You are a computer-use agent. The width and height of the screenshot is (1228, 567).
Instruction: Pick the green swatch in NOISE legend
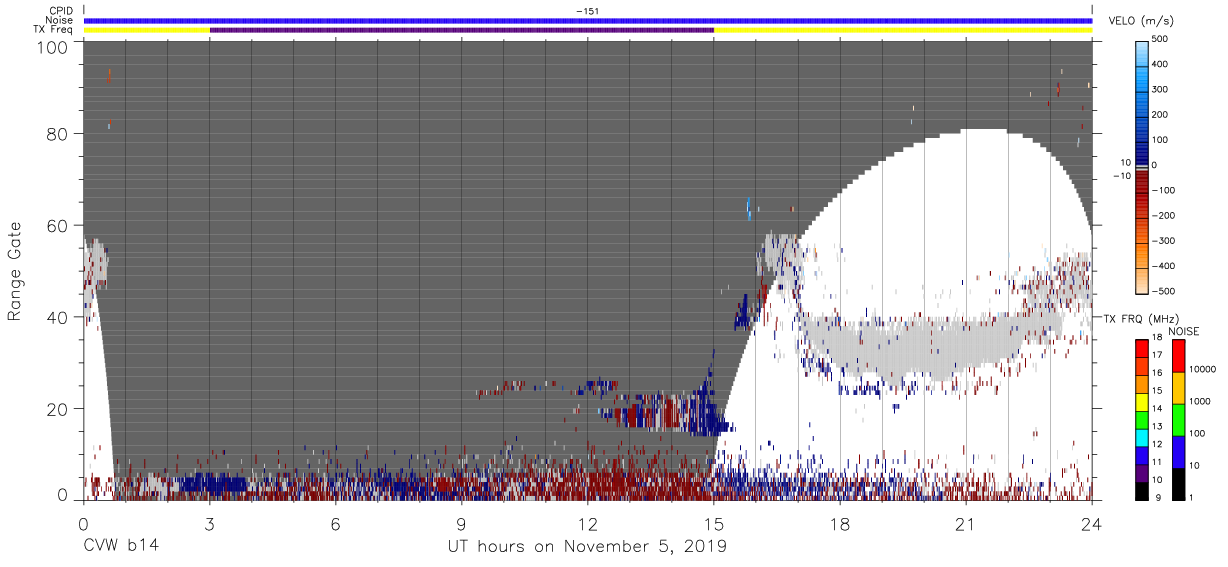click(x=1177, y=420)
